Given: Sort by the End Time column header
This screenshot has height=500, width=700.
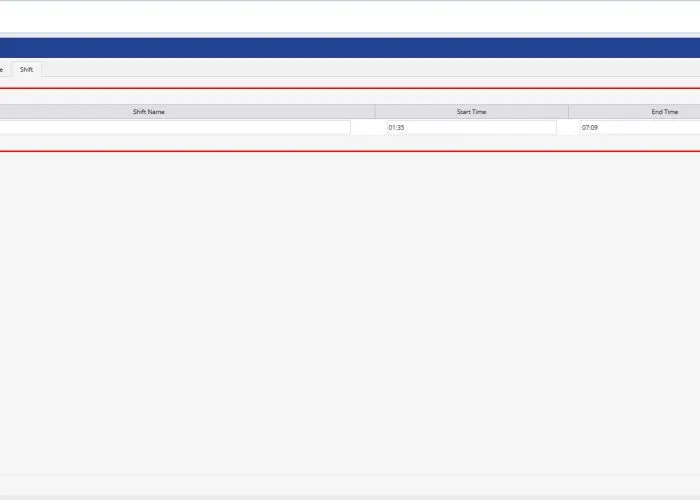Looking at the screenshot, I should click(x=664, y=112).
